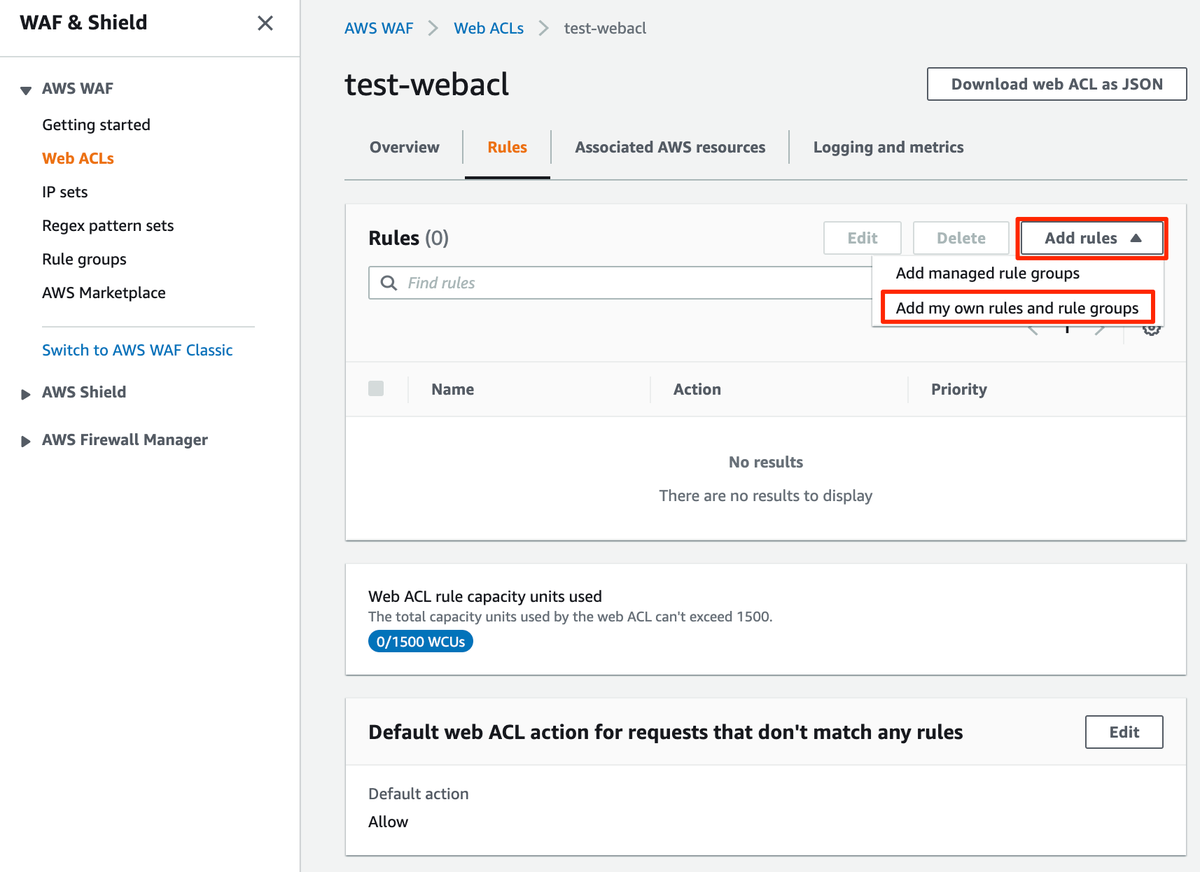Viewport: 1200px width, 872px height.
Task: Switch to the Overview tab
Action: [404, 147]
